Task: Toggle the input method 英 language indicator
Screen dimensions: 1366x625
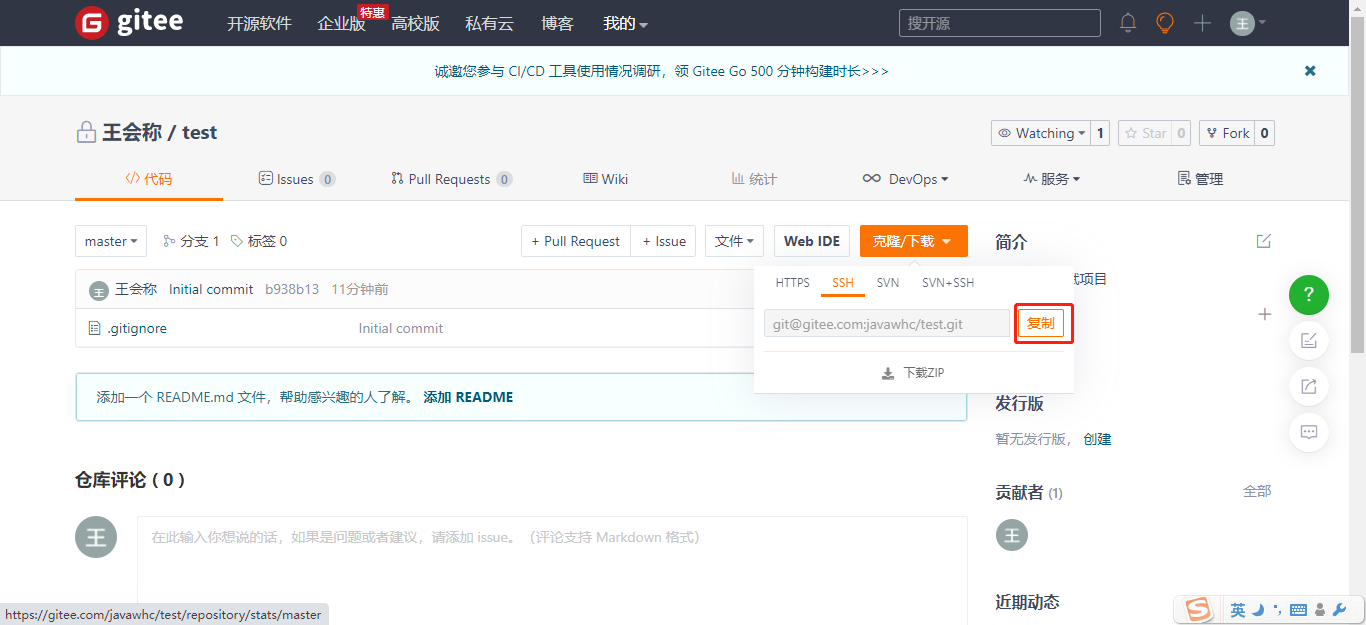Action: (1238, 610)
